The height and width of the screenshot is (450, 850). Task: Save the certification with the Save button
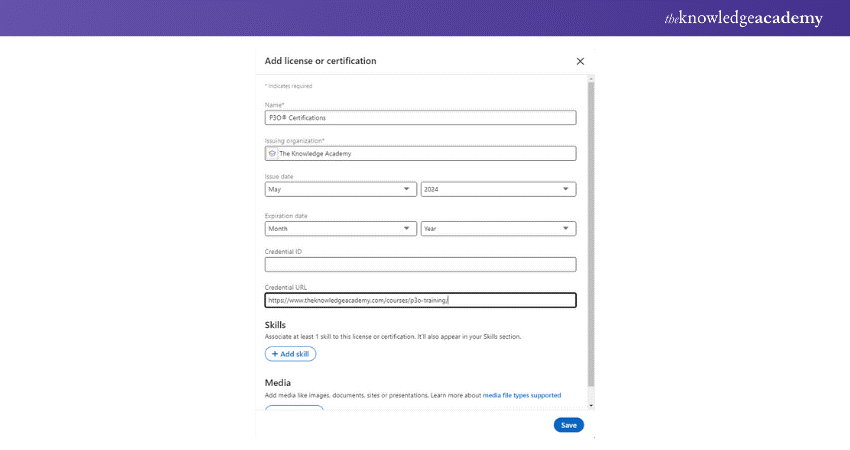point(568,425)
